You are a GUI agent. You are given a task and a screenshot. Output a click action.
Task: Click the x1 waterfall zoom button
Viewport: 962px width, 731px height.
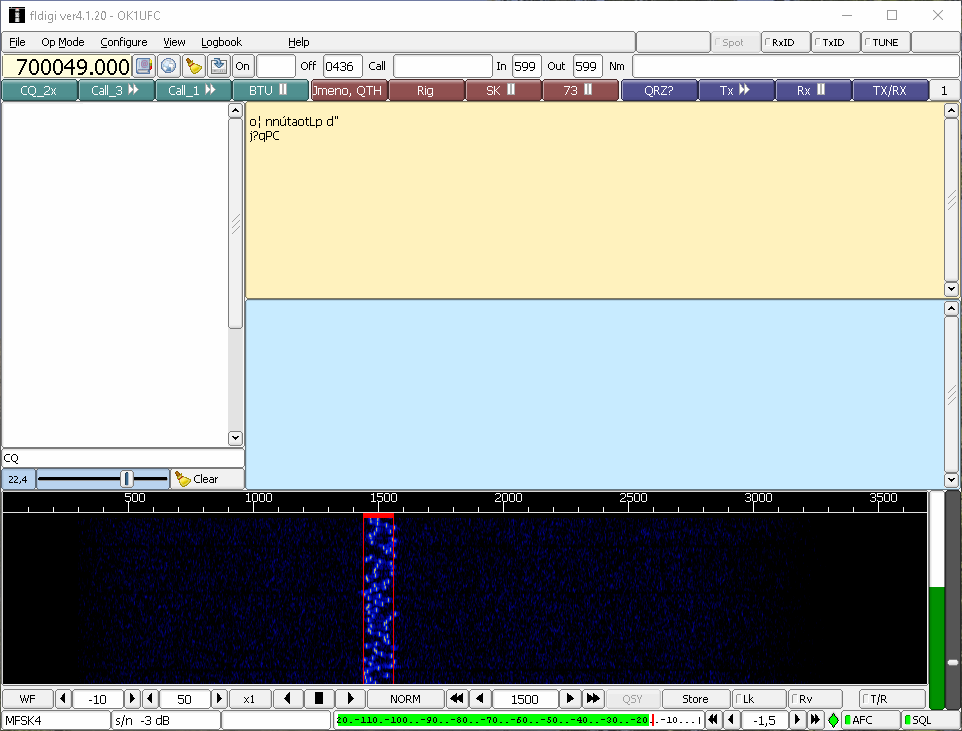pyautogui.click(x=249, y=699)
